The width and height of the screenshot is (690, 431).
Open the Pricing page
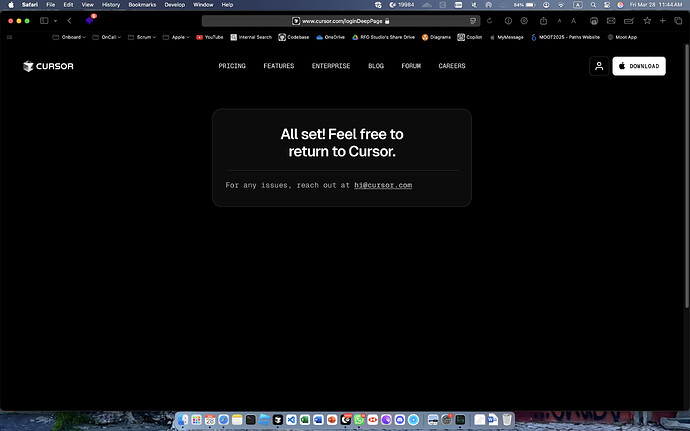(232, 66)
